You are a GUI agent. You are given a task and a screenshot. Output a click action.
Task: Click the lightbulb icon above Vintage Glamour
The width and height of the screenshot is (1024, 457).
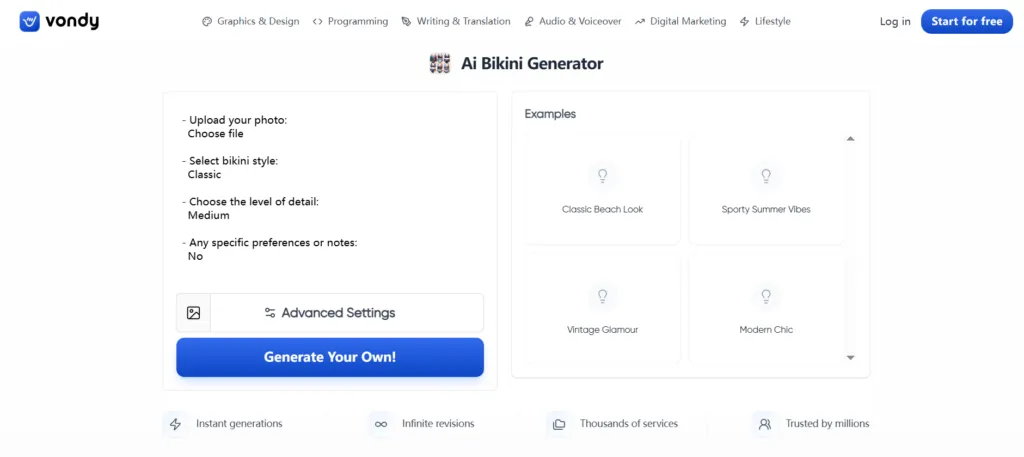tap(603, 296)
